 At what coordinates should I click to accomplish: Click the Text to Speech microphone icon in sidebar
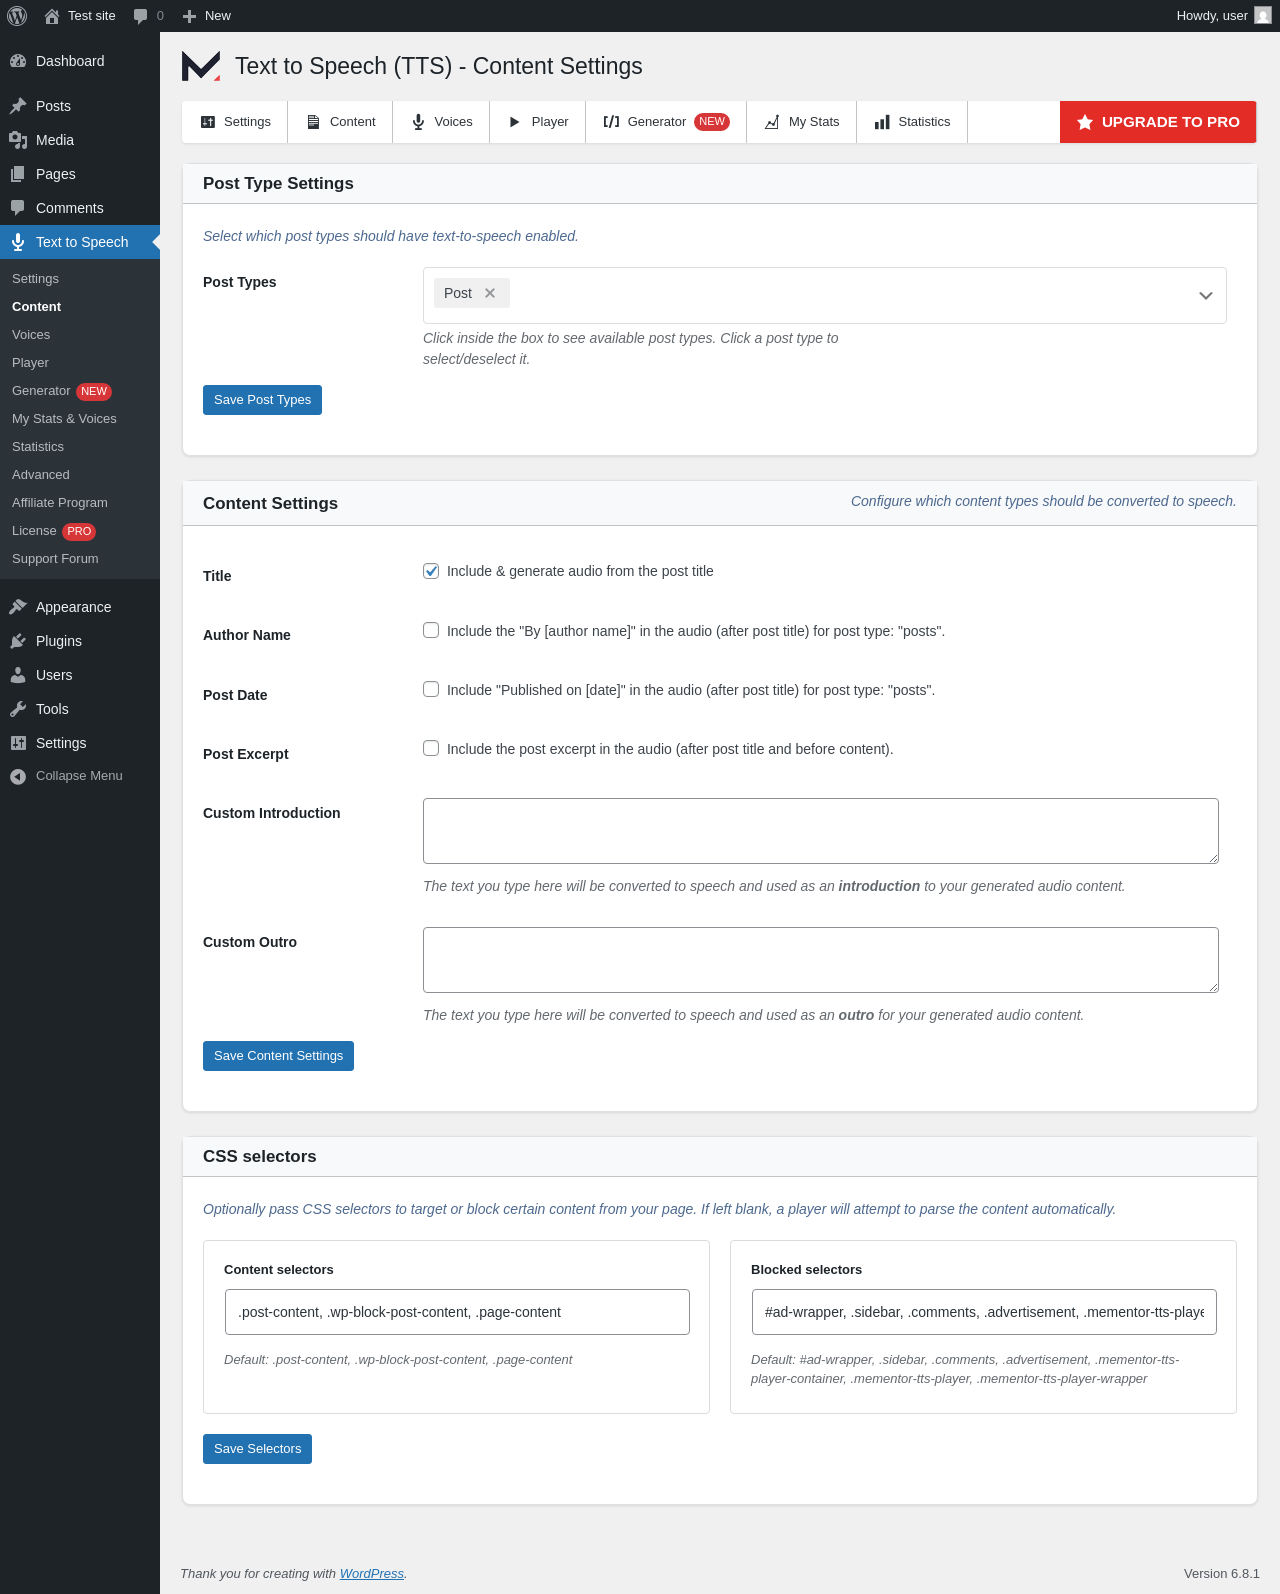coord(18,242)
